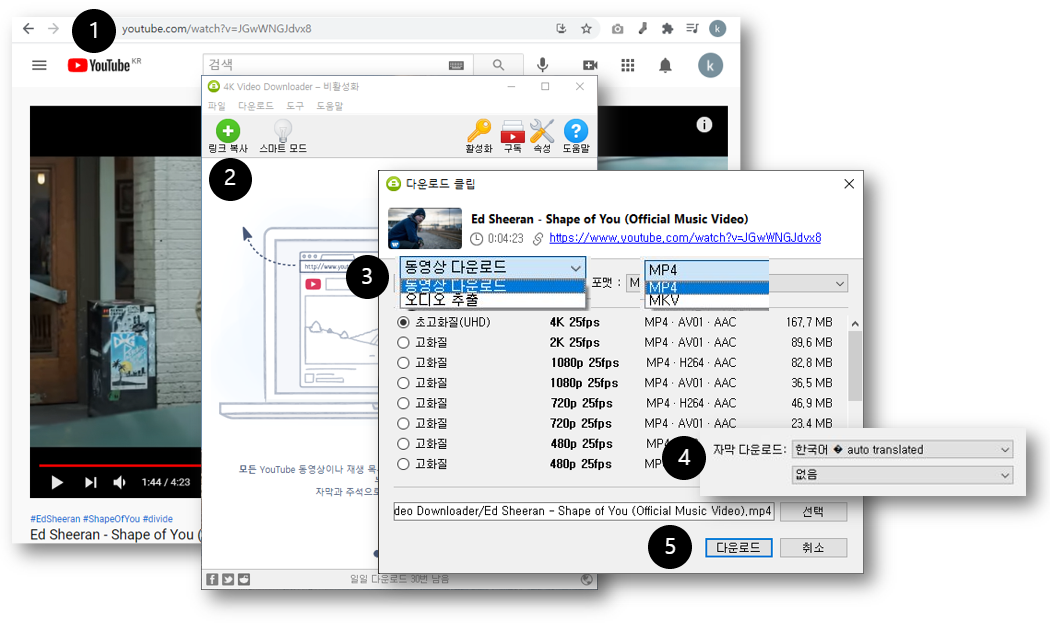Click the YouTube video progress bar
The width and height of the screenshot is (1050, 625).
[x=119, y=464]
